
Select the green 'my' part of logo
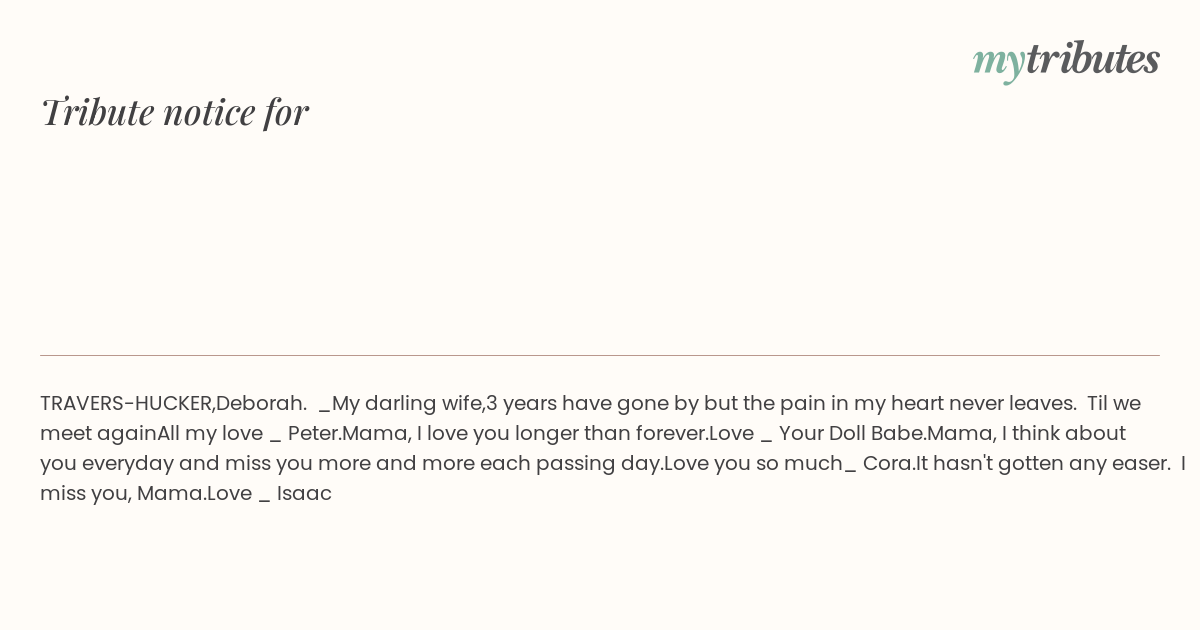click(x=999, y=63)
